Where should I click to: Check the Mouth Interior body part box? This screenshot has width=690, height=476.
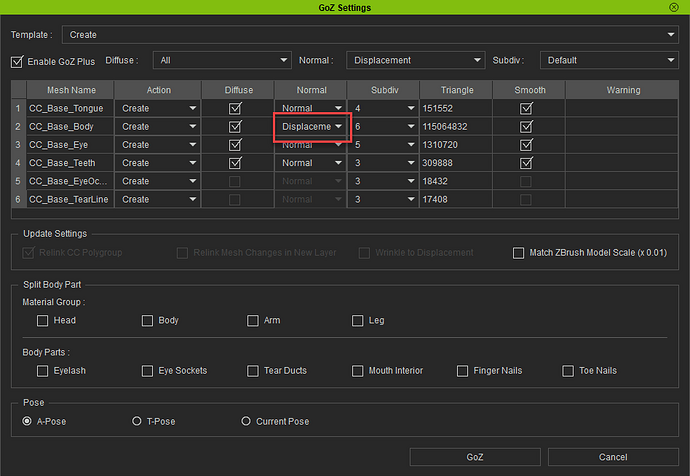click(x=357, y=371)
